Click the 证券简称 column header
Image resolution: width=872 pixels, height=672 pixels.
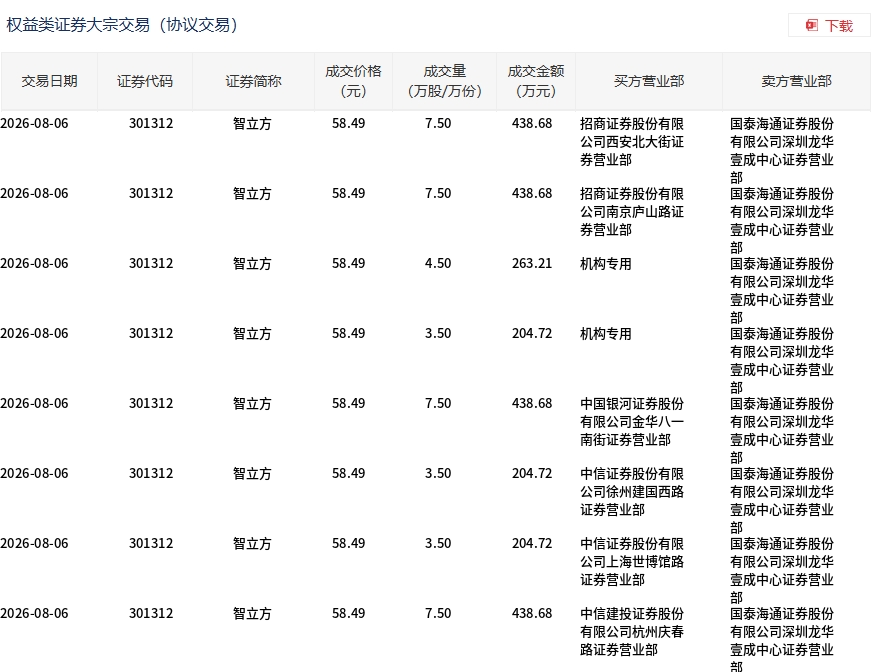pyautogui.click(x=253, y=81)
